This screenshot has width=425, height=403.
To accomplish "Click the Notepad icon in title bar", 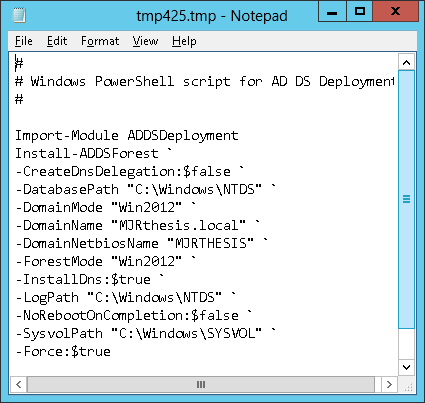I will pos(19,15).
